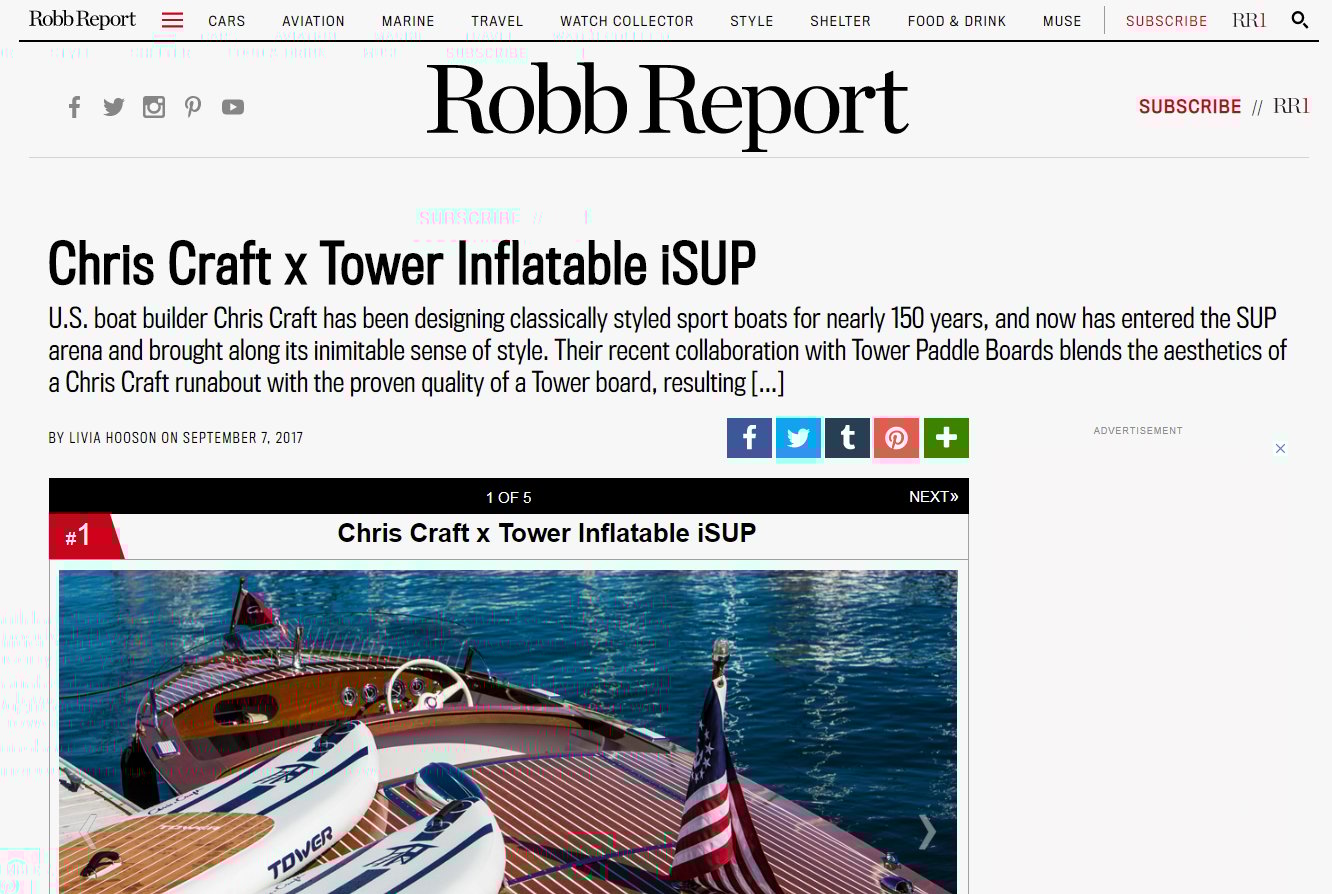Viewport: 1332px width, 894px height.
Task: Share article on Tumblr
Action: pyautogui.click(x=847, y=438)
